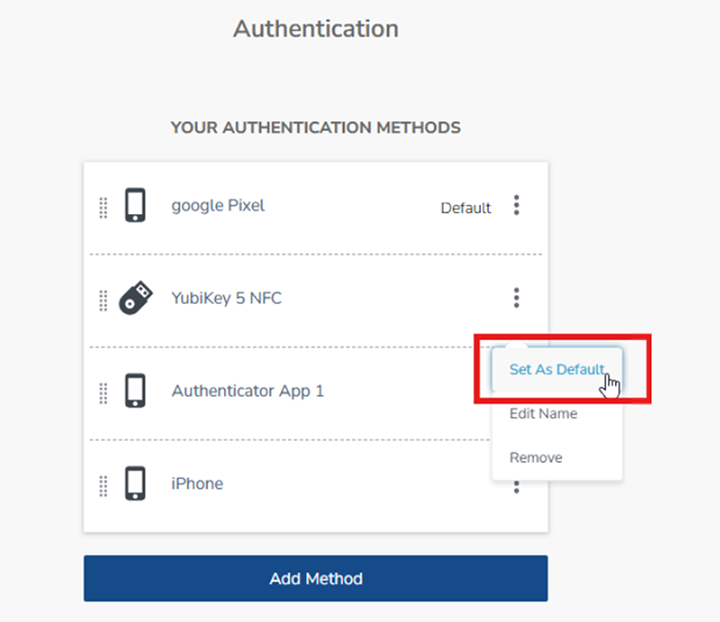The image size is (720, 622).
Task: Choose Set As Default from the menu
Action: point(556,370)
